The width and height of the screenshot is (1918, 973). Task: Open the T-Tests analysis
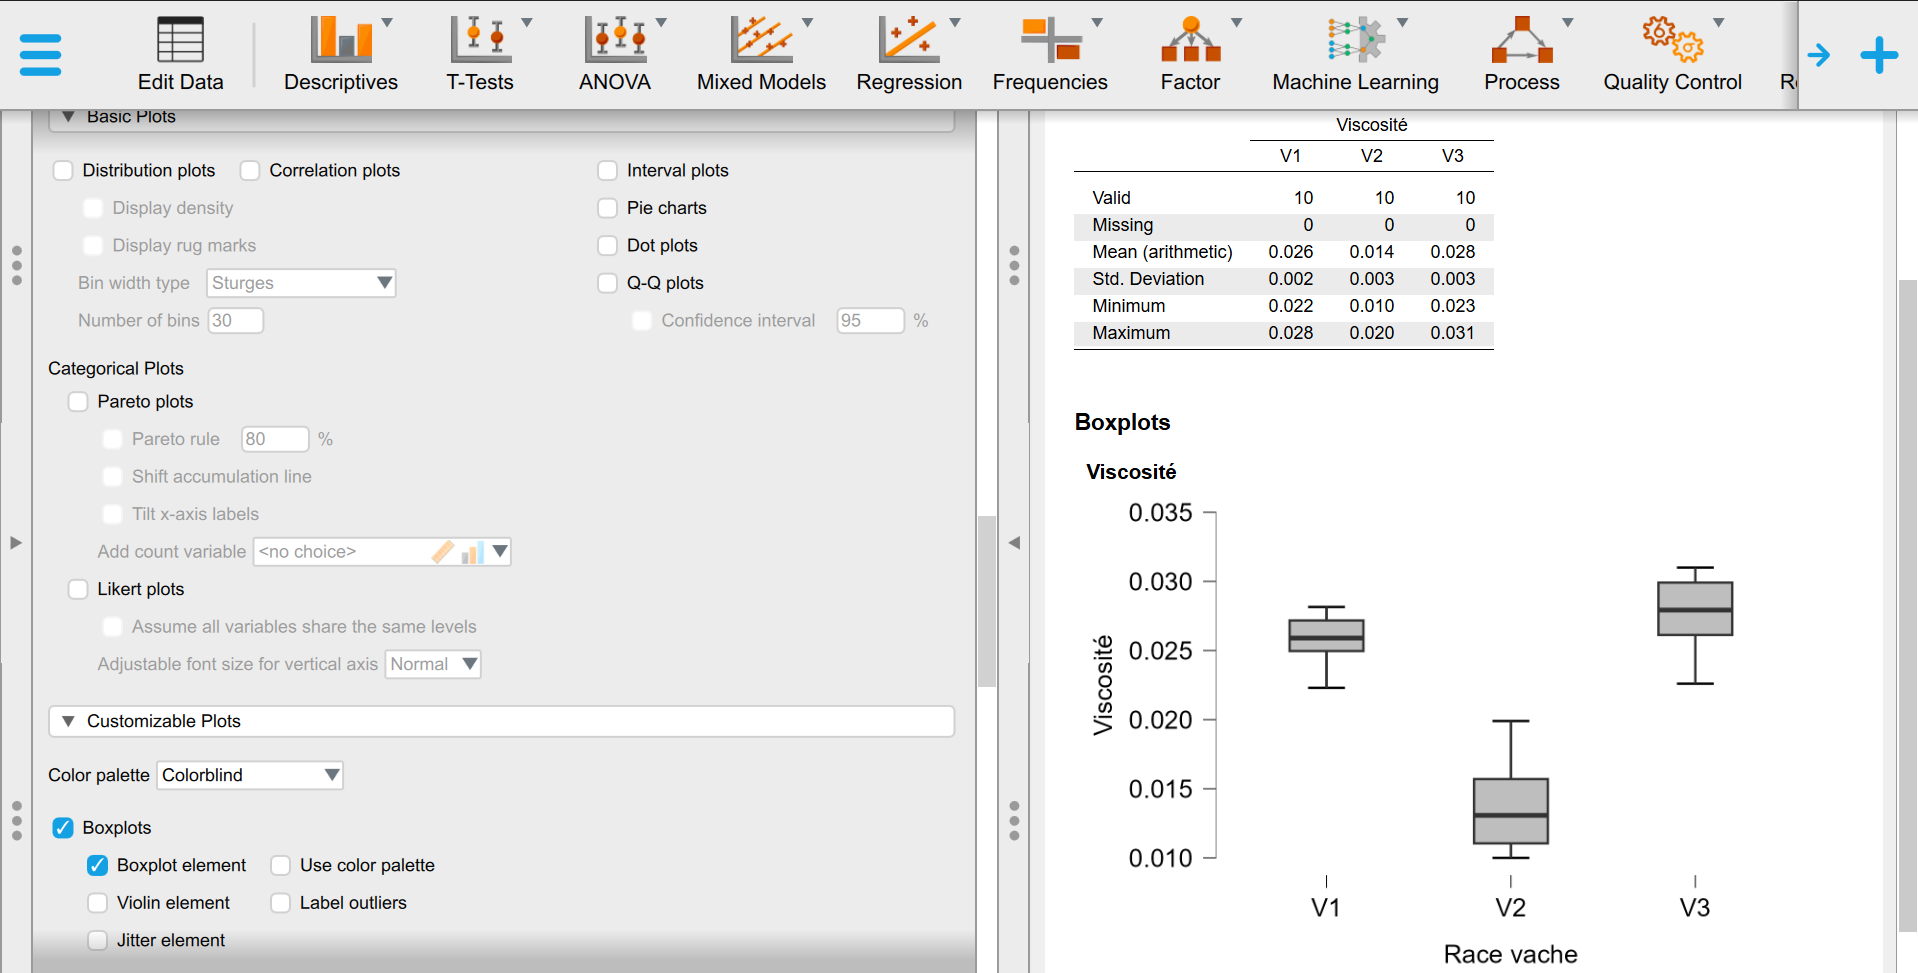click(480, 54)
